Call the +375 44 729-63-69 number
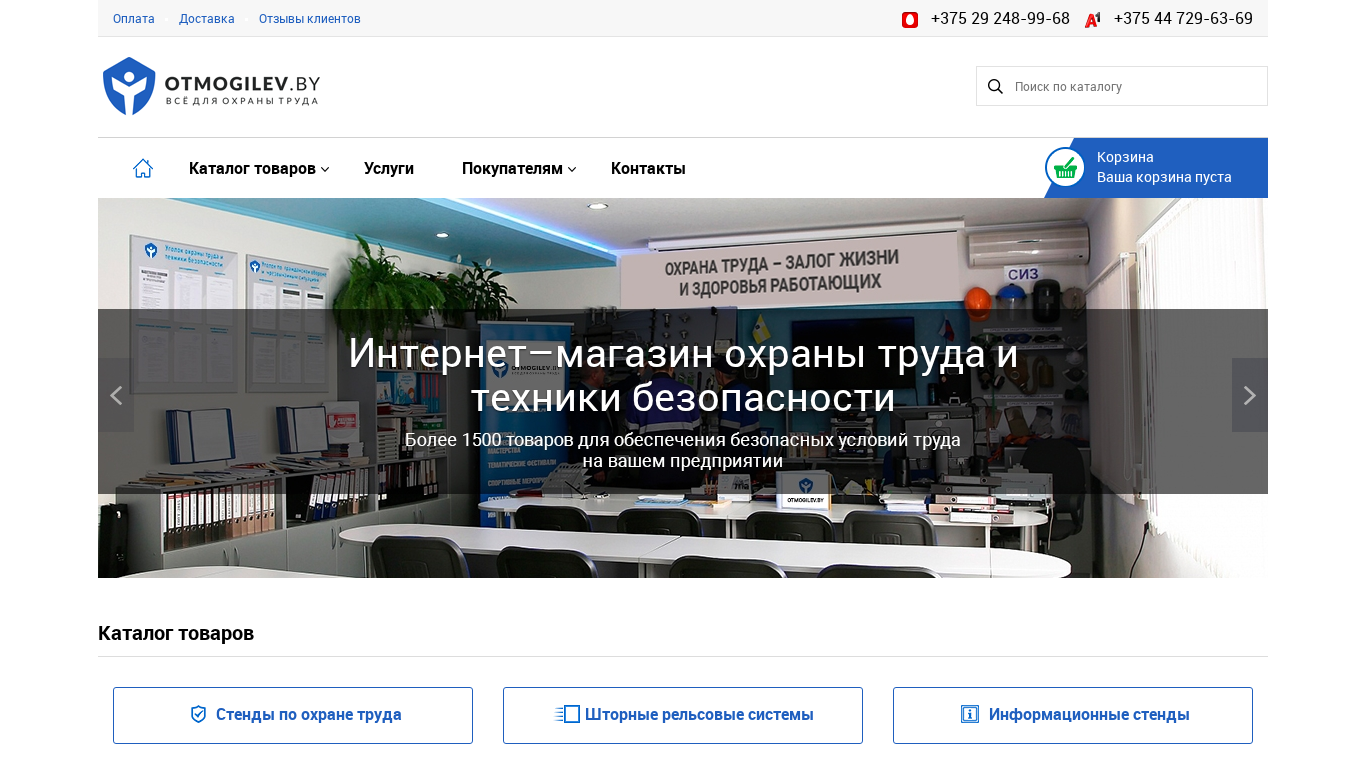This screenshot has width=1366, height=768. pos(1183,19)
